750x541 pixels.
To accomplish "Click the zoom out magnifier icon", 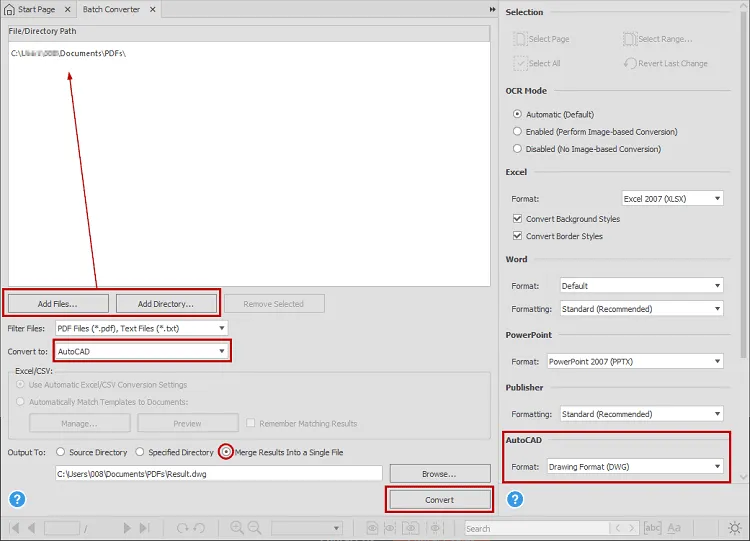I will pyautogui.click(x=254, y=528).
